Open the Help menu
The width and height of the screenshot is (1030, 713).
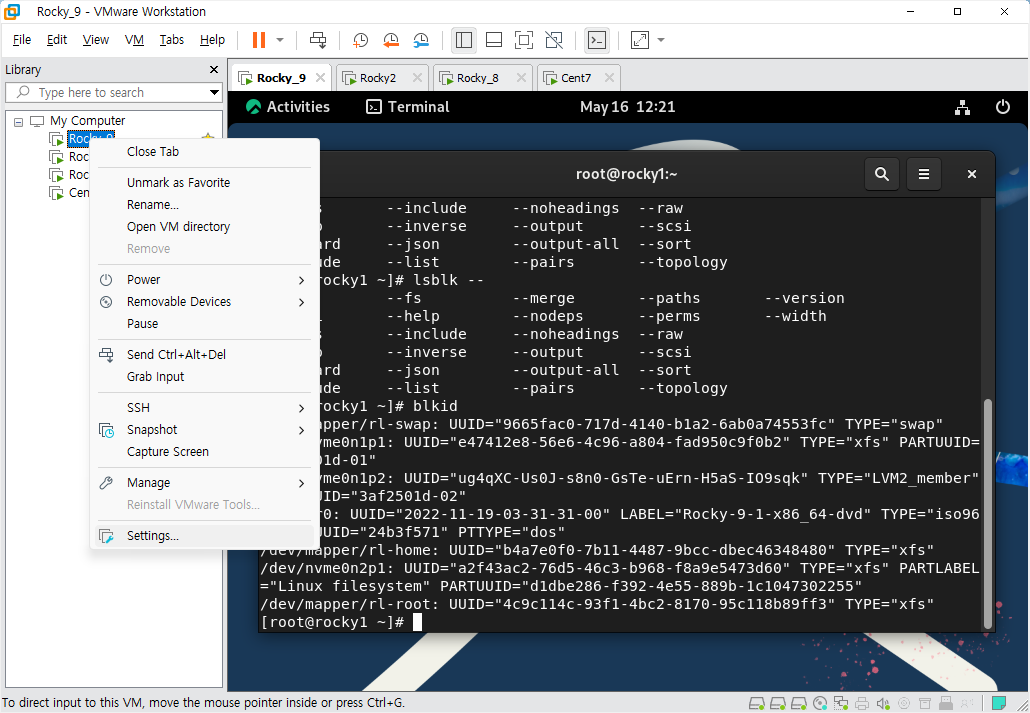point(212,40)
